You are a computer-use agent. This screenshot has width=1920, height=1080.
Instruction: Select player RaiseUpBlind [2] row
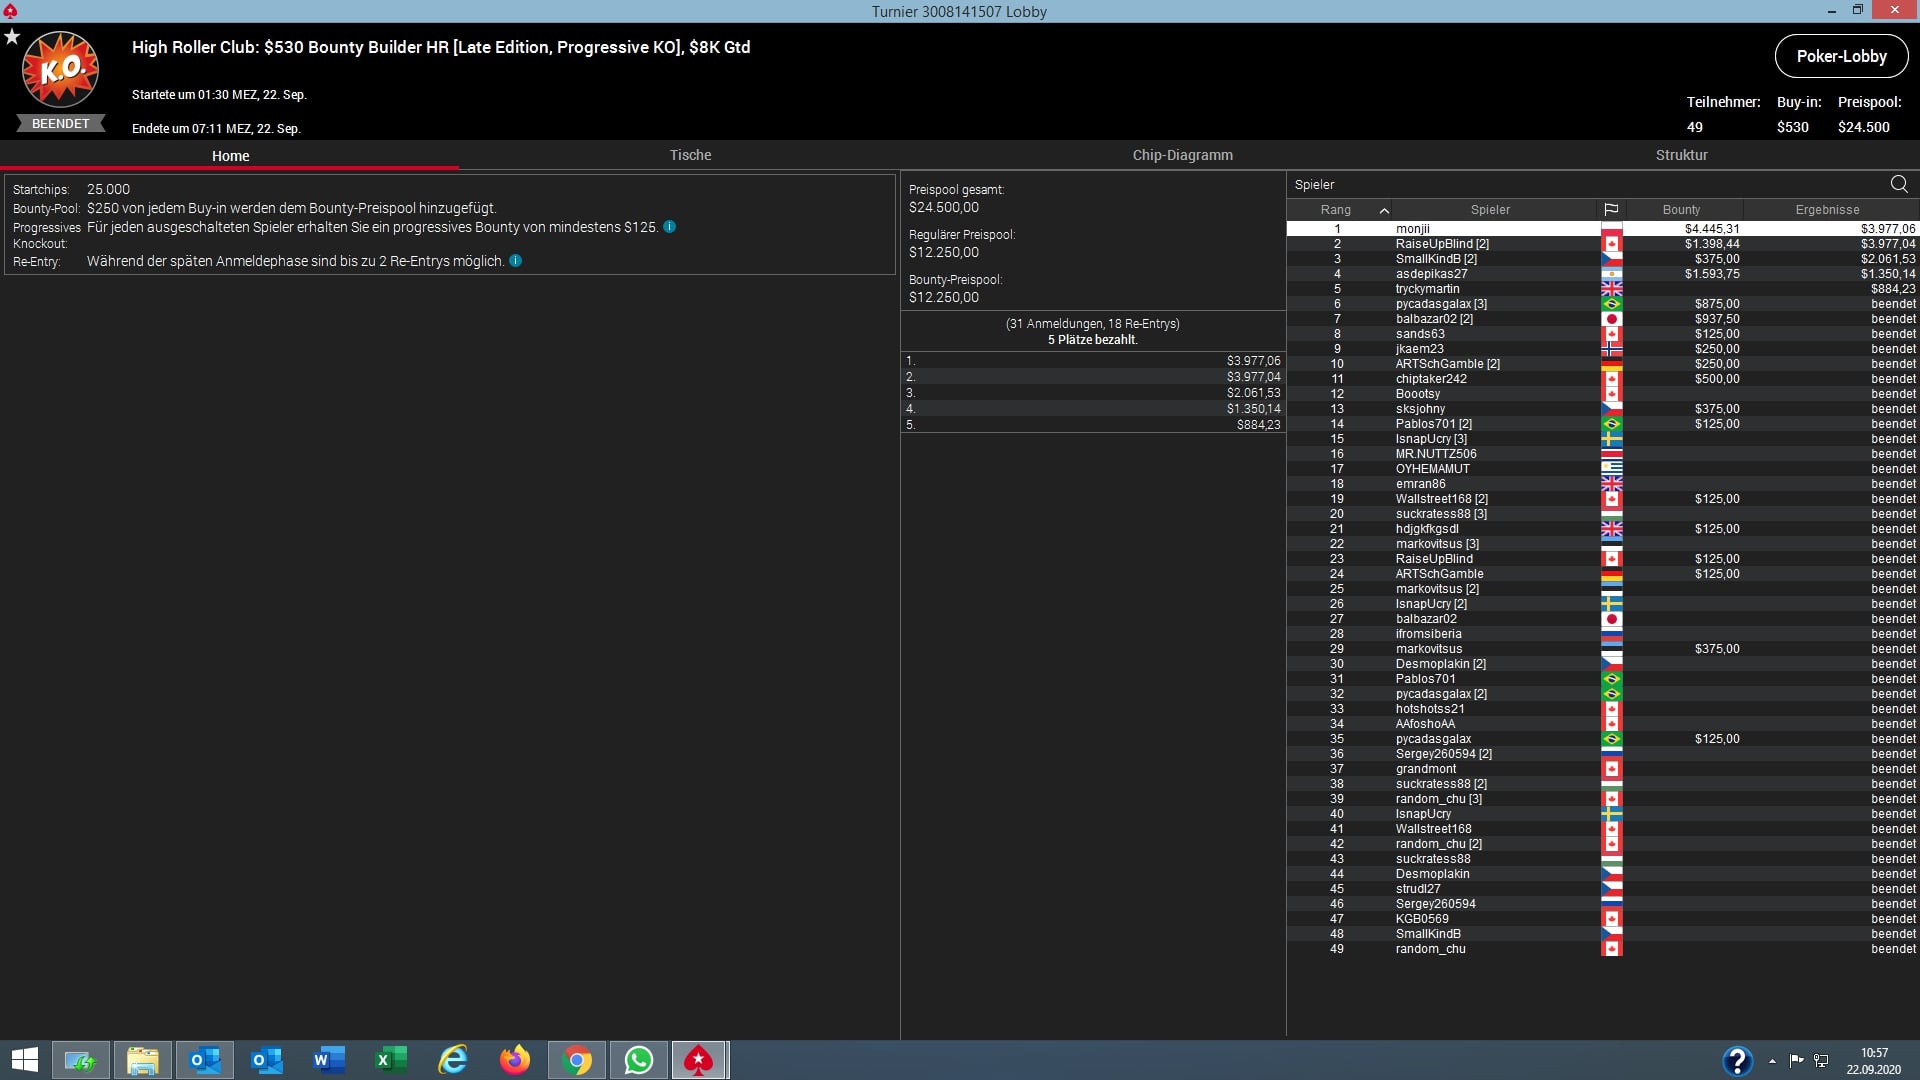tap(1442, 244)
